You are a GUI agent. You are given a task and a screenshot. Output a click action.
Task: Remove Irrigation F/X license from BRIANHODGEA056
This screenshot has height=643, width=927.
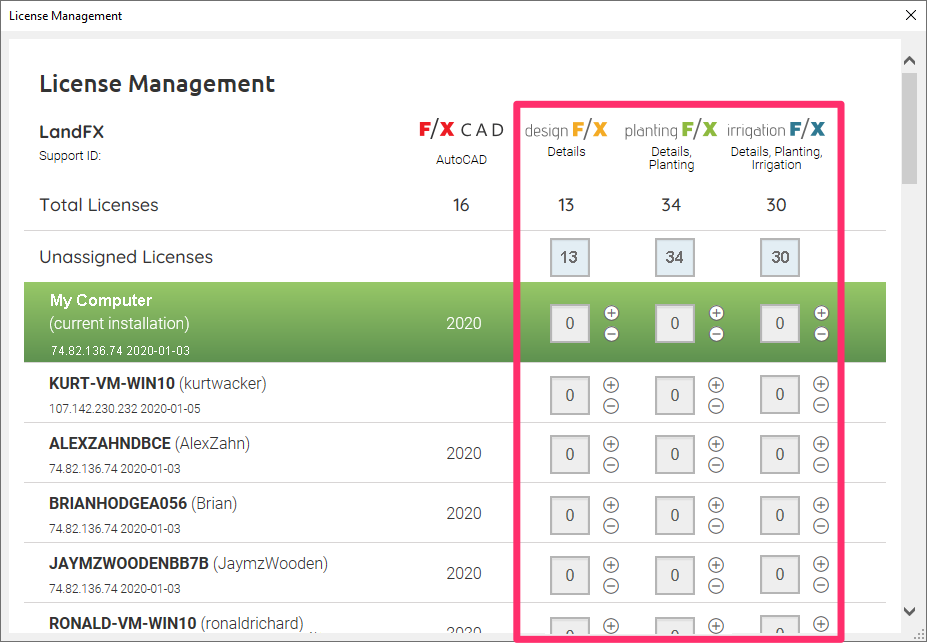point(821,526)
